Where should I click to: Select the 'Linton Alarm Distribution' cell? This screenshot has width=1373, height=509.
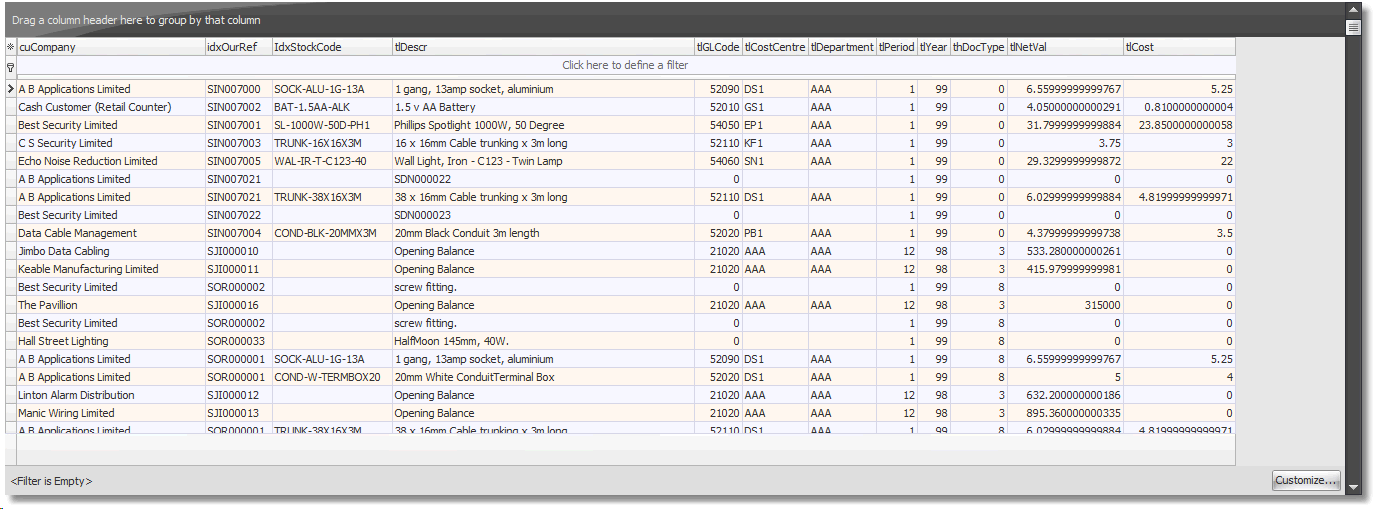(110, 395)
